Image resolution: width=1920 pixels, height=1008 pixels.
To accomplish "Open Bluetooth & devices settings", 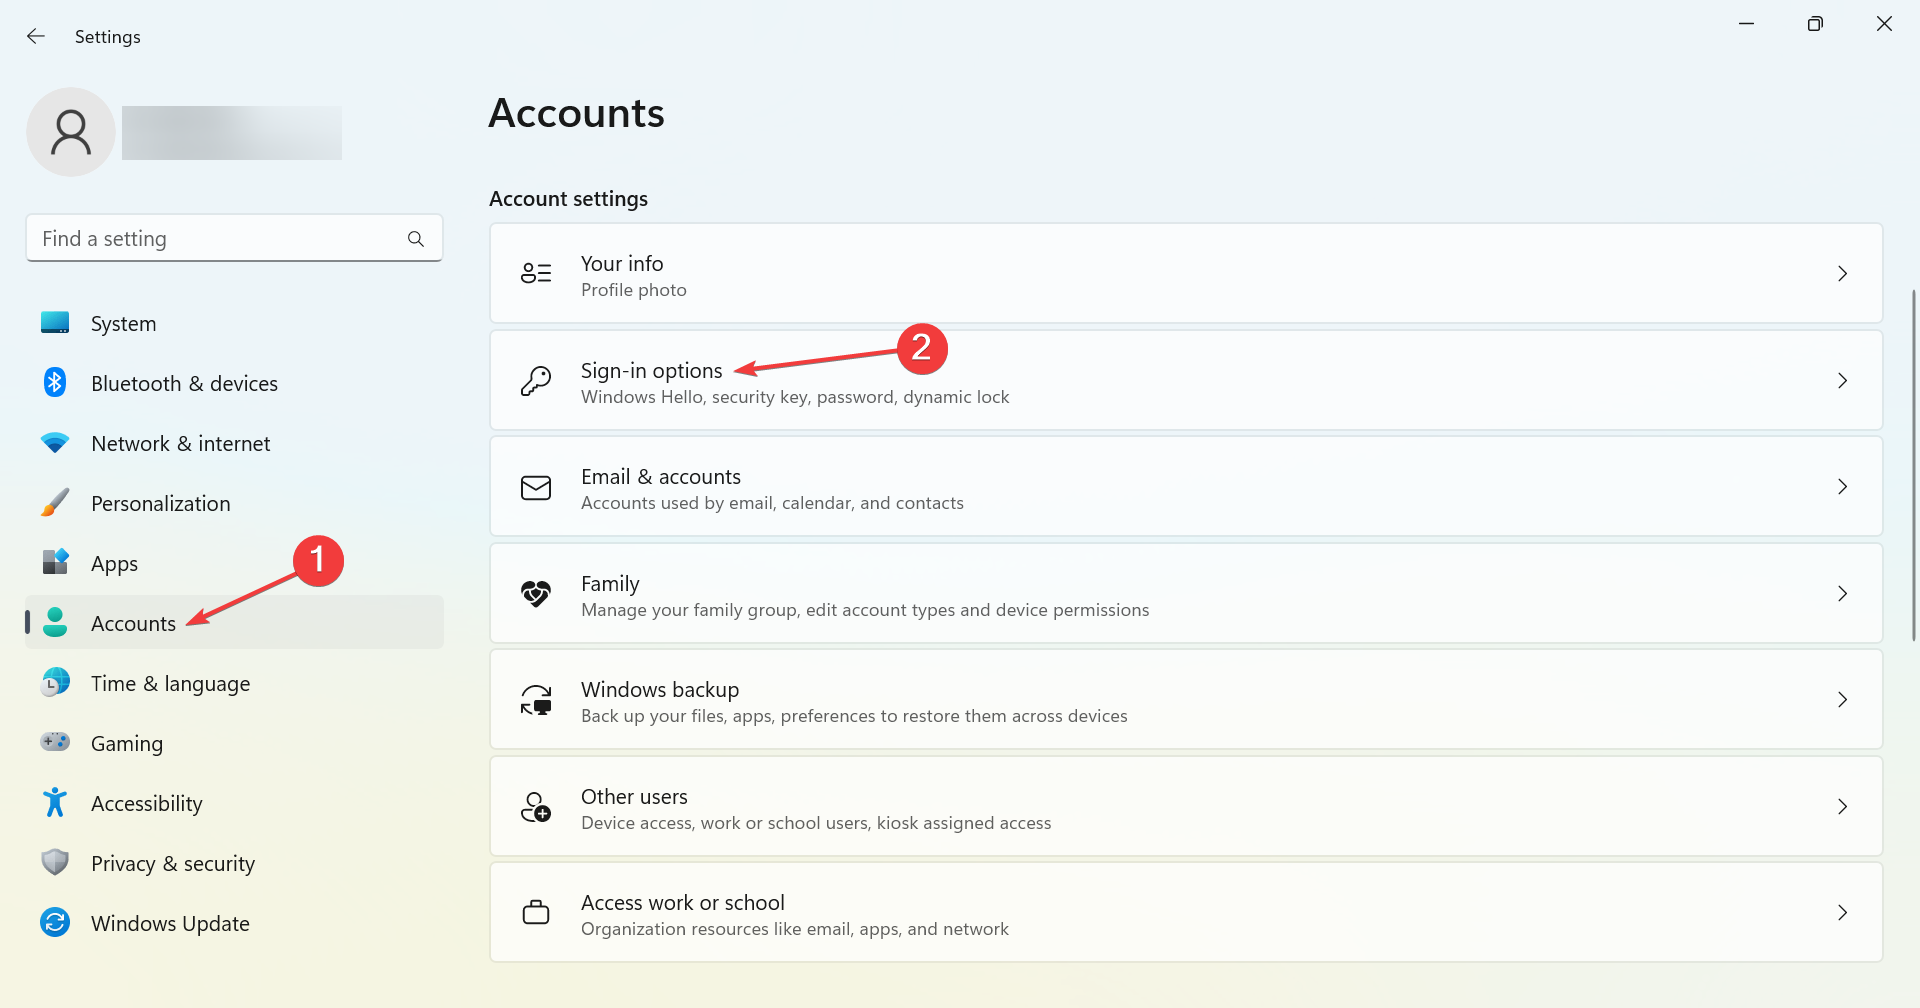I will coord(234,383).
